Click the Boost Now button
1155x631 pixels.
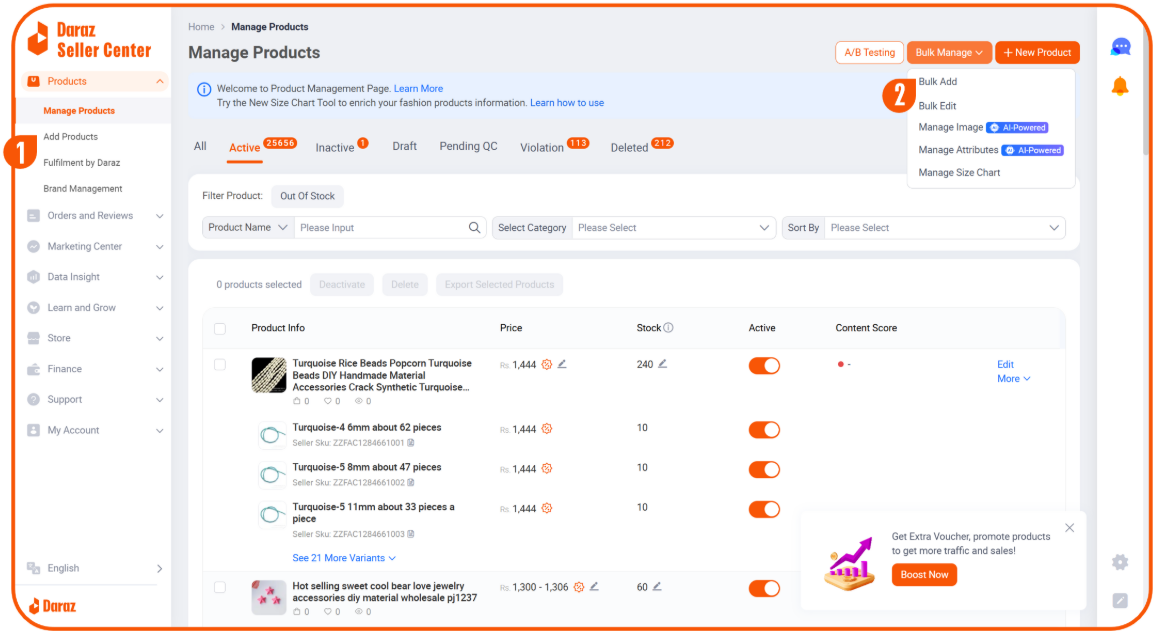[924, 575]
